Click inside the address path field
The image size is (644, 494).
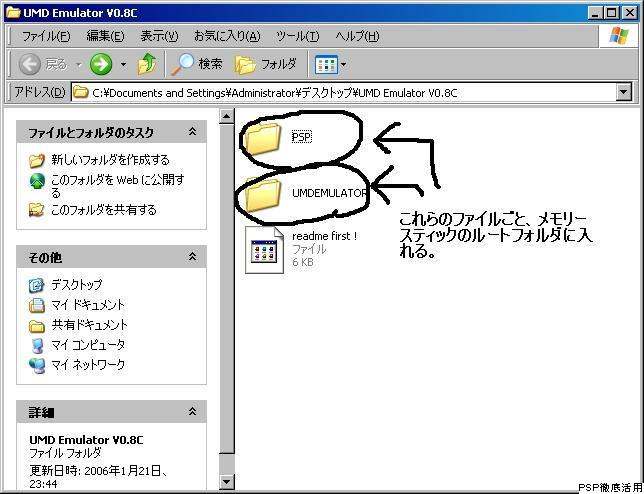click(344, 93)
